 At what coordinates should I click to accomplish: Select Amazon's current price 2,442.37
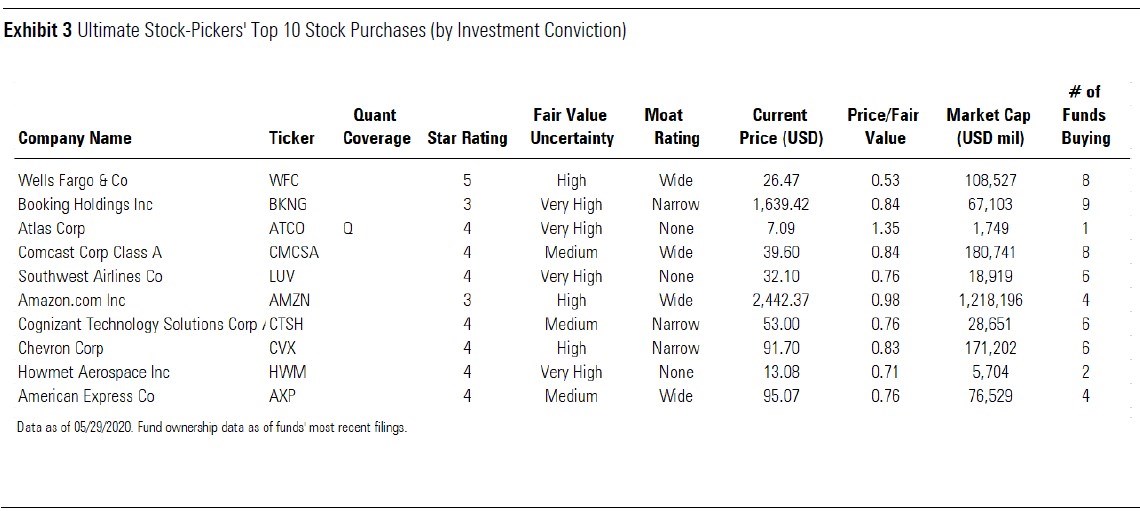point(787,301)
